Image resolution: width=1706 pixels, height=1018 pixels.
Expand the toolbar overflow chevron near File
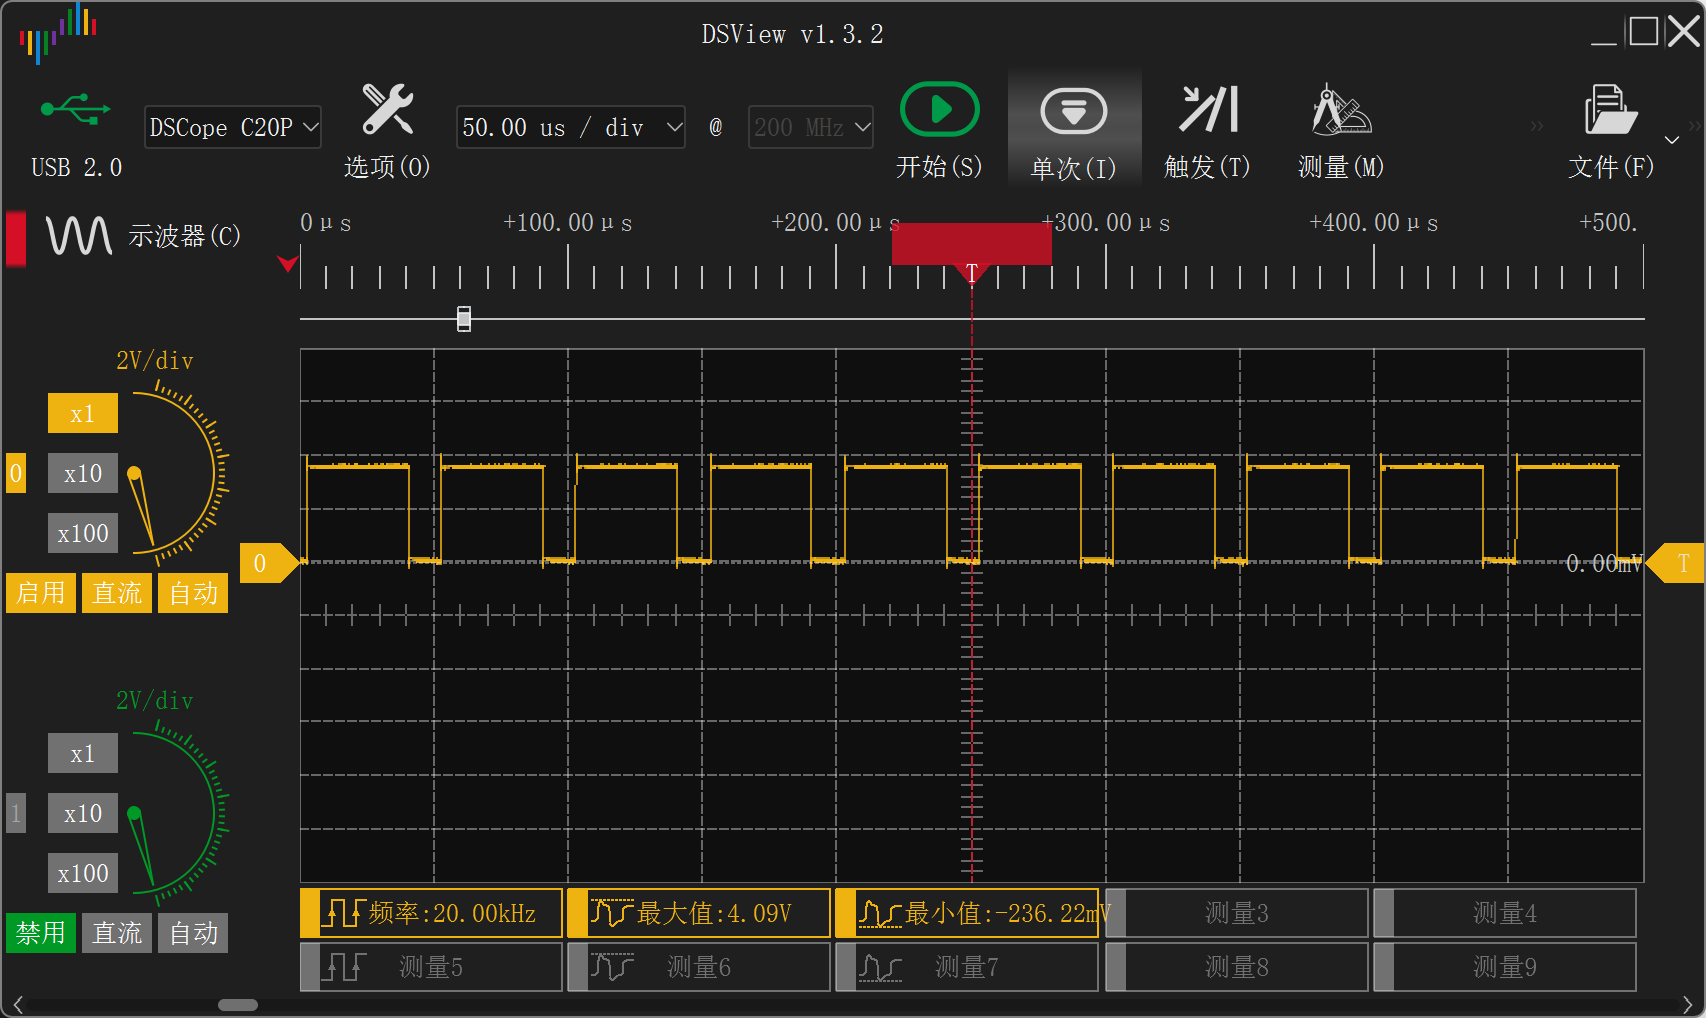tap(1671, 140)
